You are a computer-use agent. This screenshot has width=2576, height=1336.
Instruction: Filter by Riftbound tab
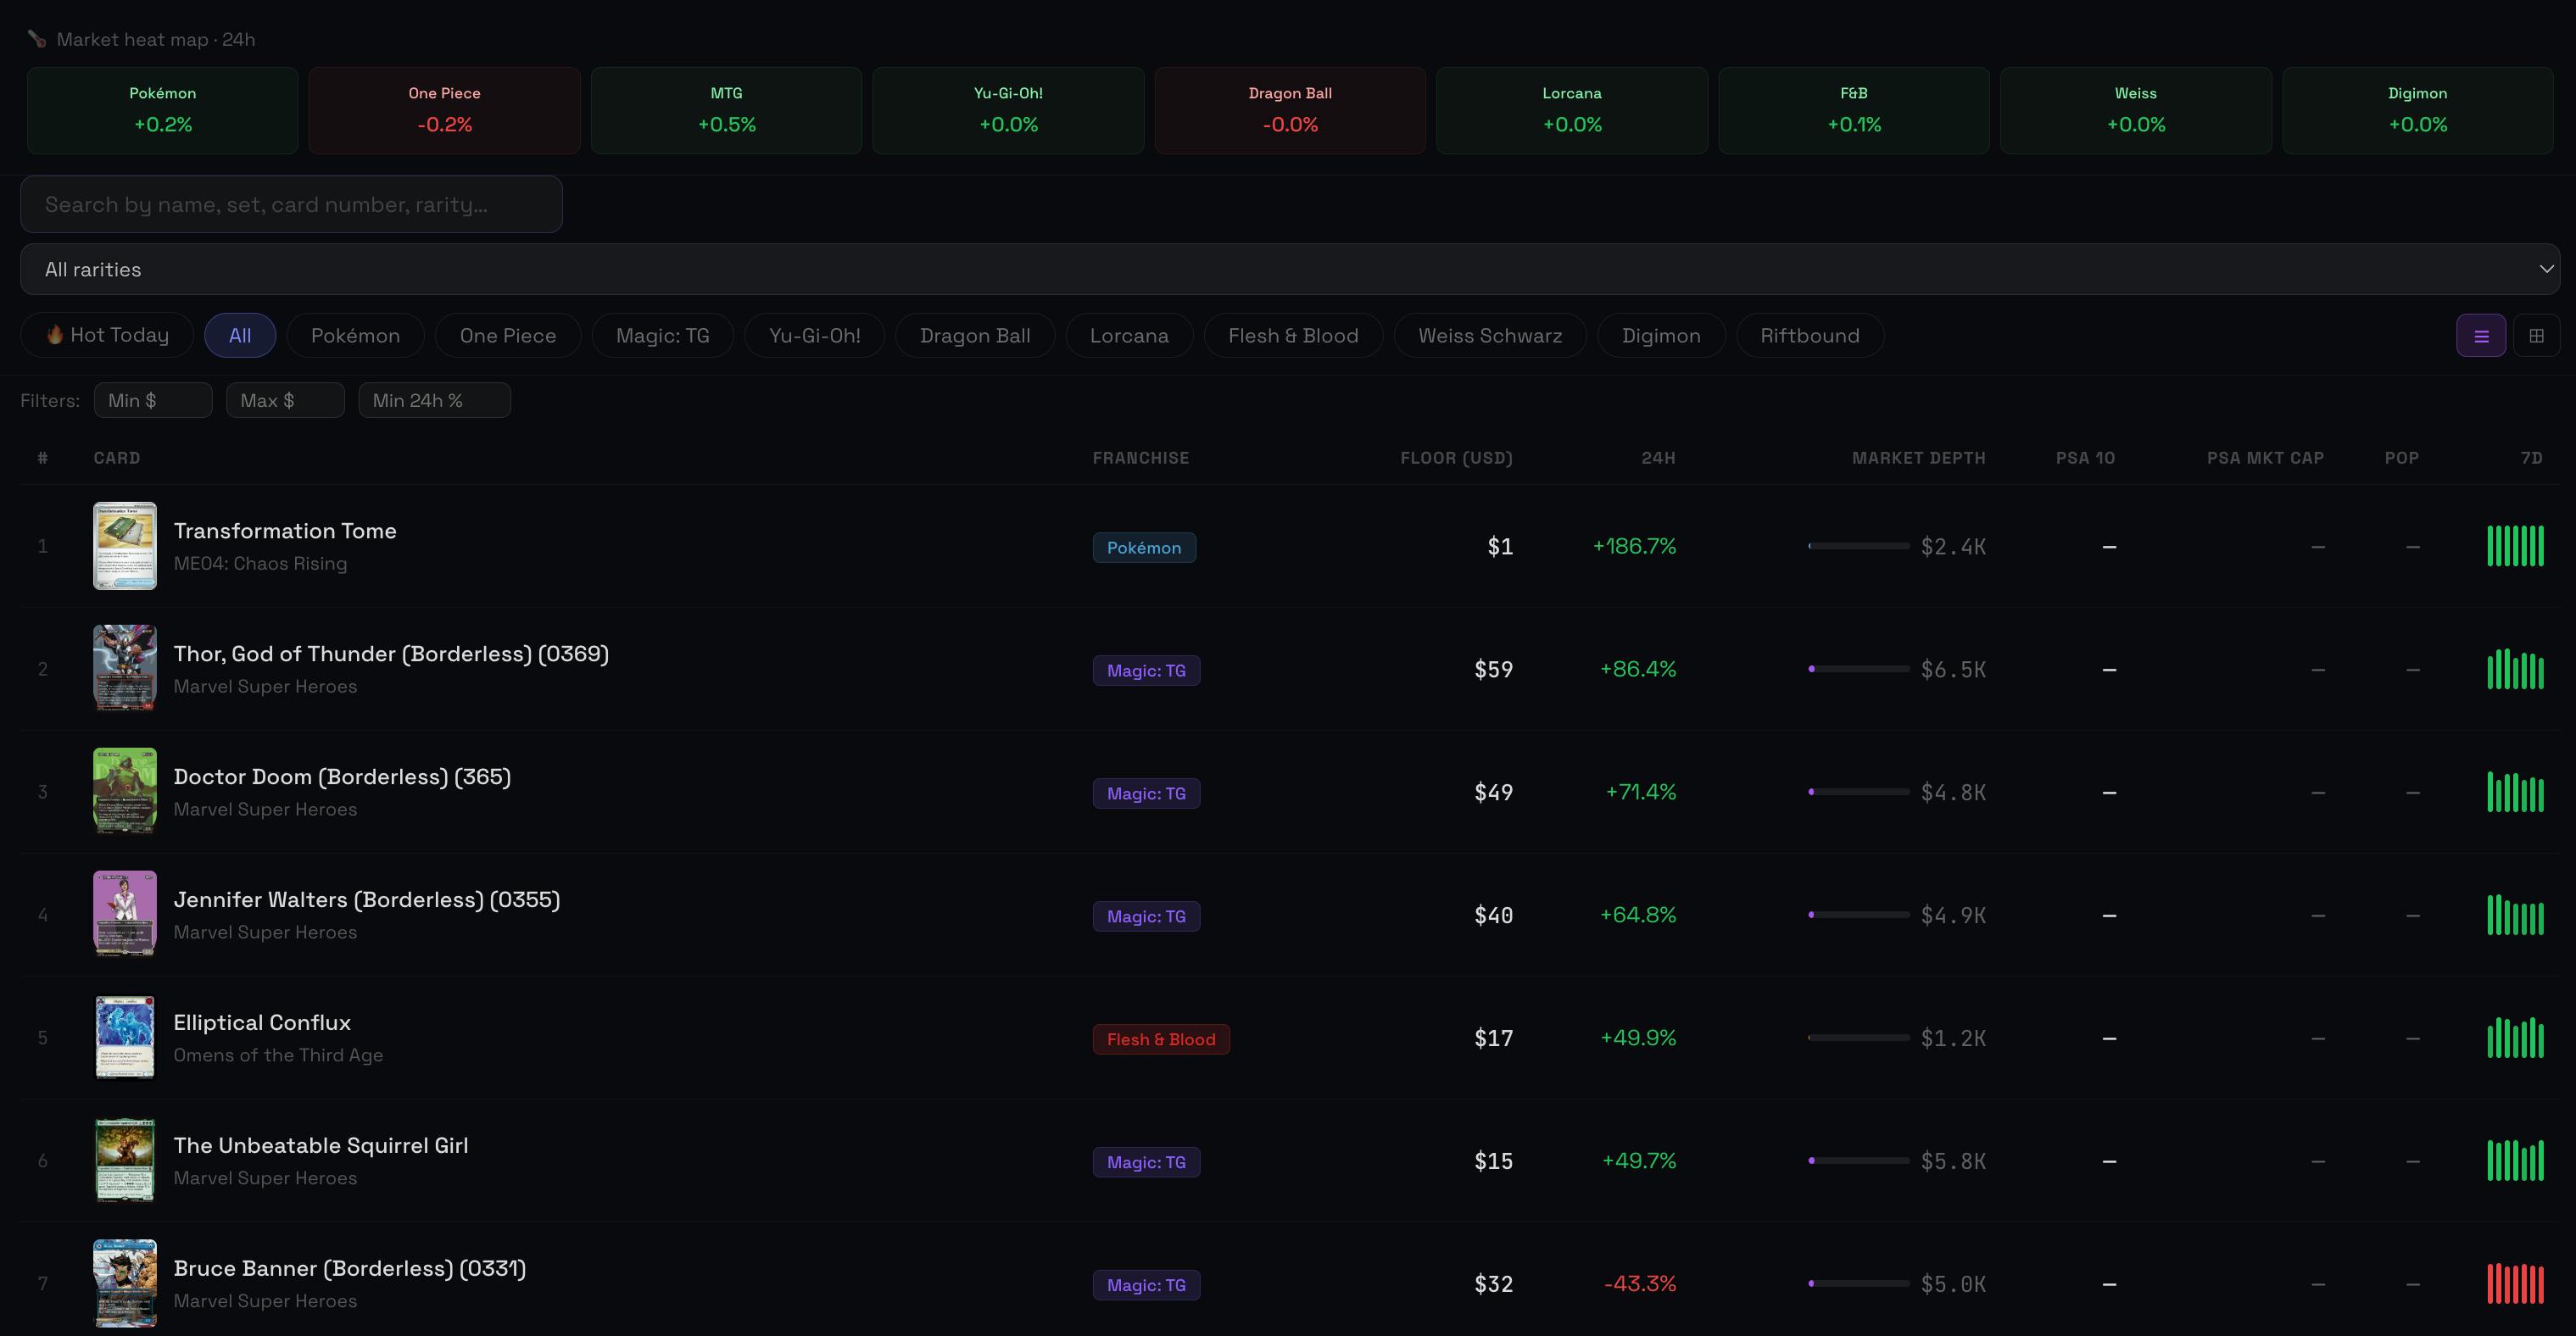point(1810,335)
